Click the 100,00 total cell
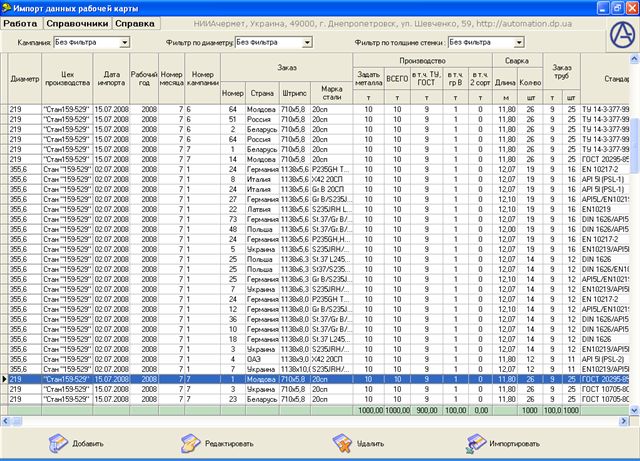The image size is (640, 461). point(455,410)
